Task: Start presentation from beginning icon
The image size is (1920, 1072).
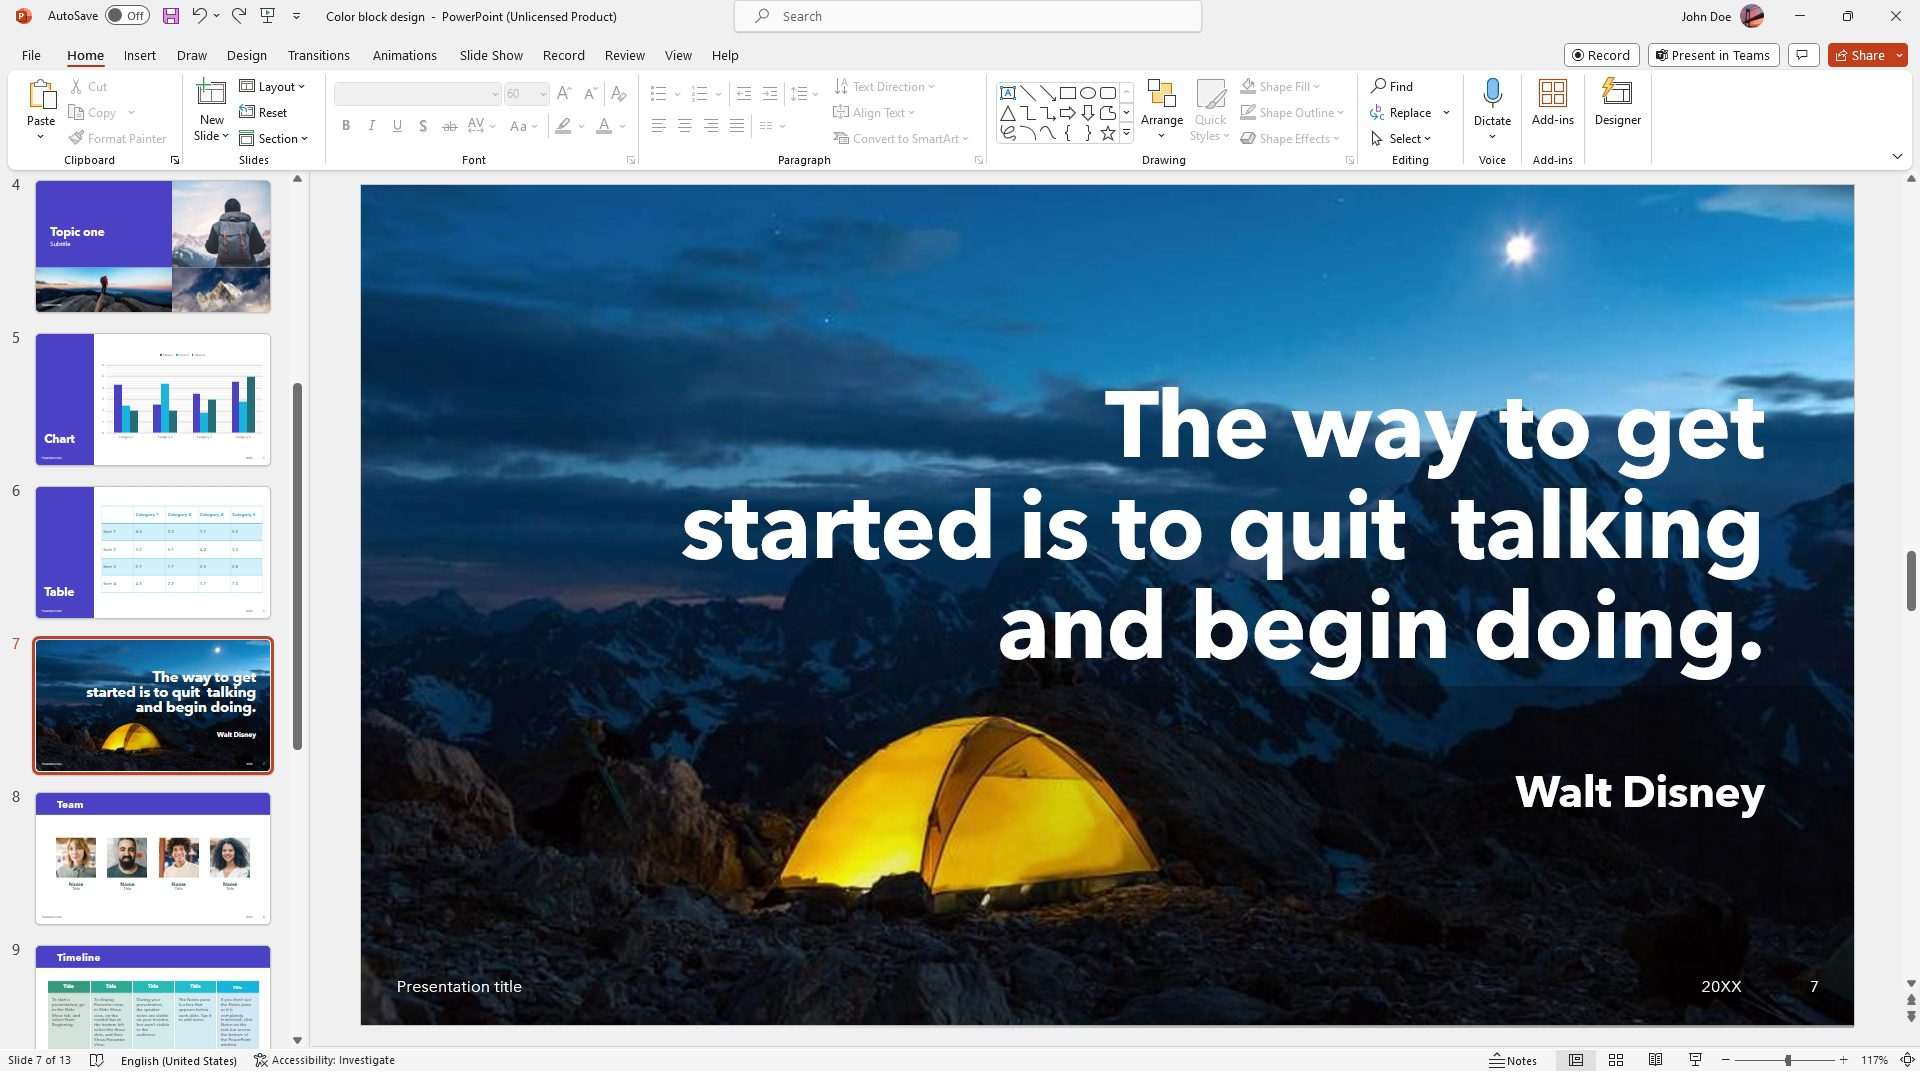Action: (x=267, y=16)
